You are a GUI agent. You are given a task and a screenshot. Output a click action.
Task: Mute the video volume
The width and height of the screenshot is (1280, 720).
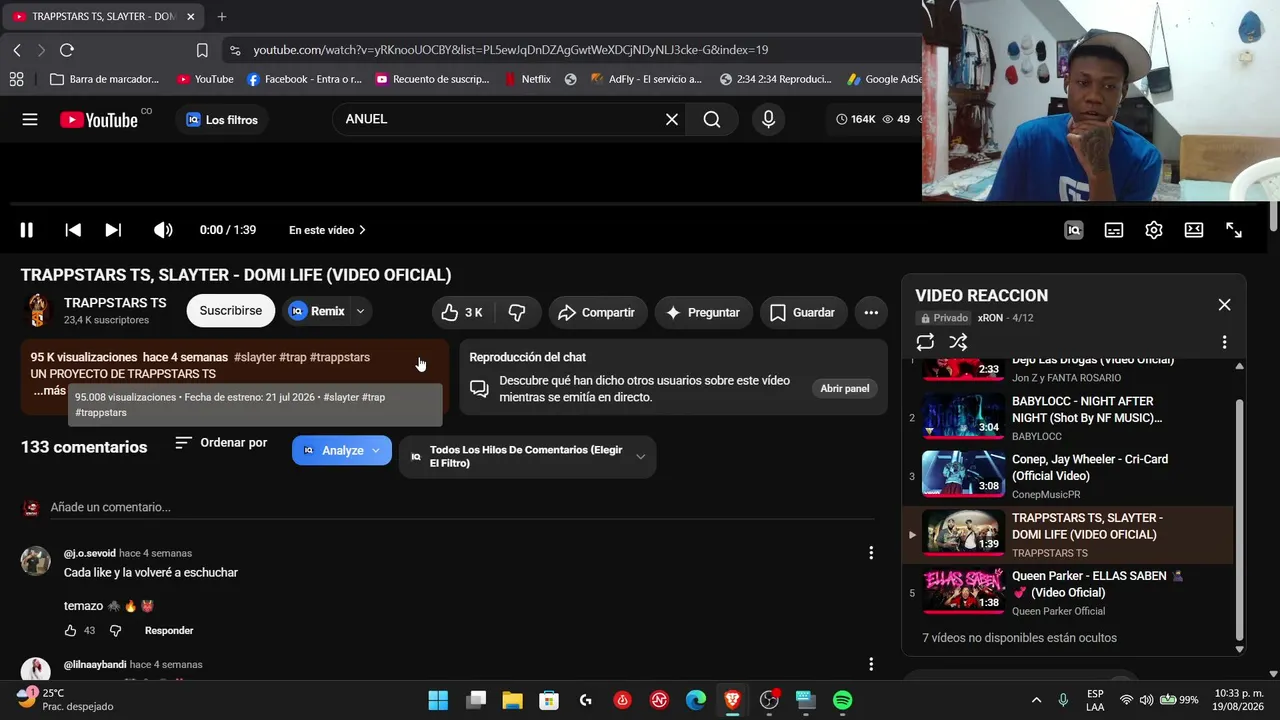pyautogui.click(x=163, y=230)
